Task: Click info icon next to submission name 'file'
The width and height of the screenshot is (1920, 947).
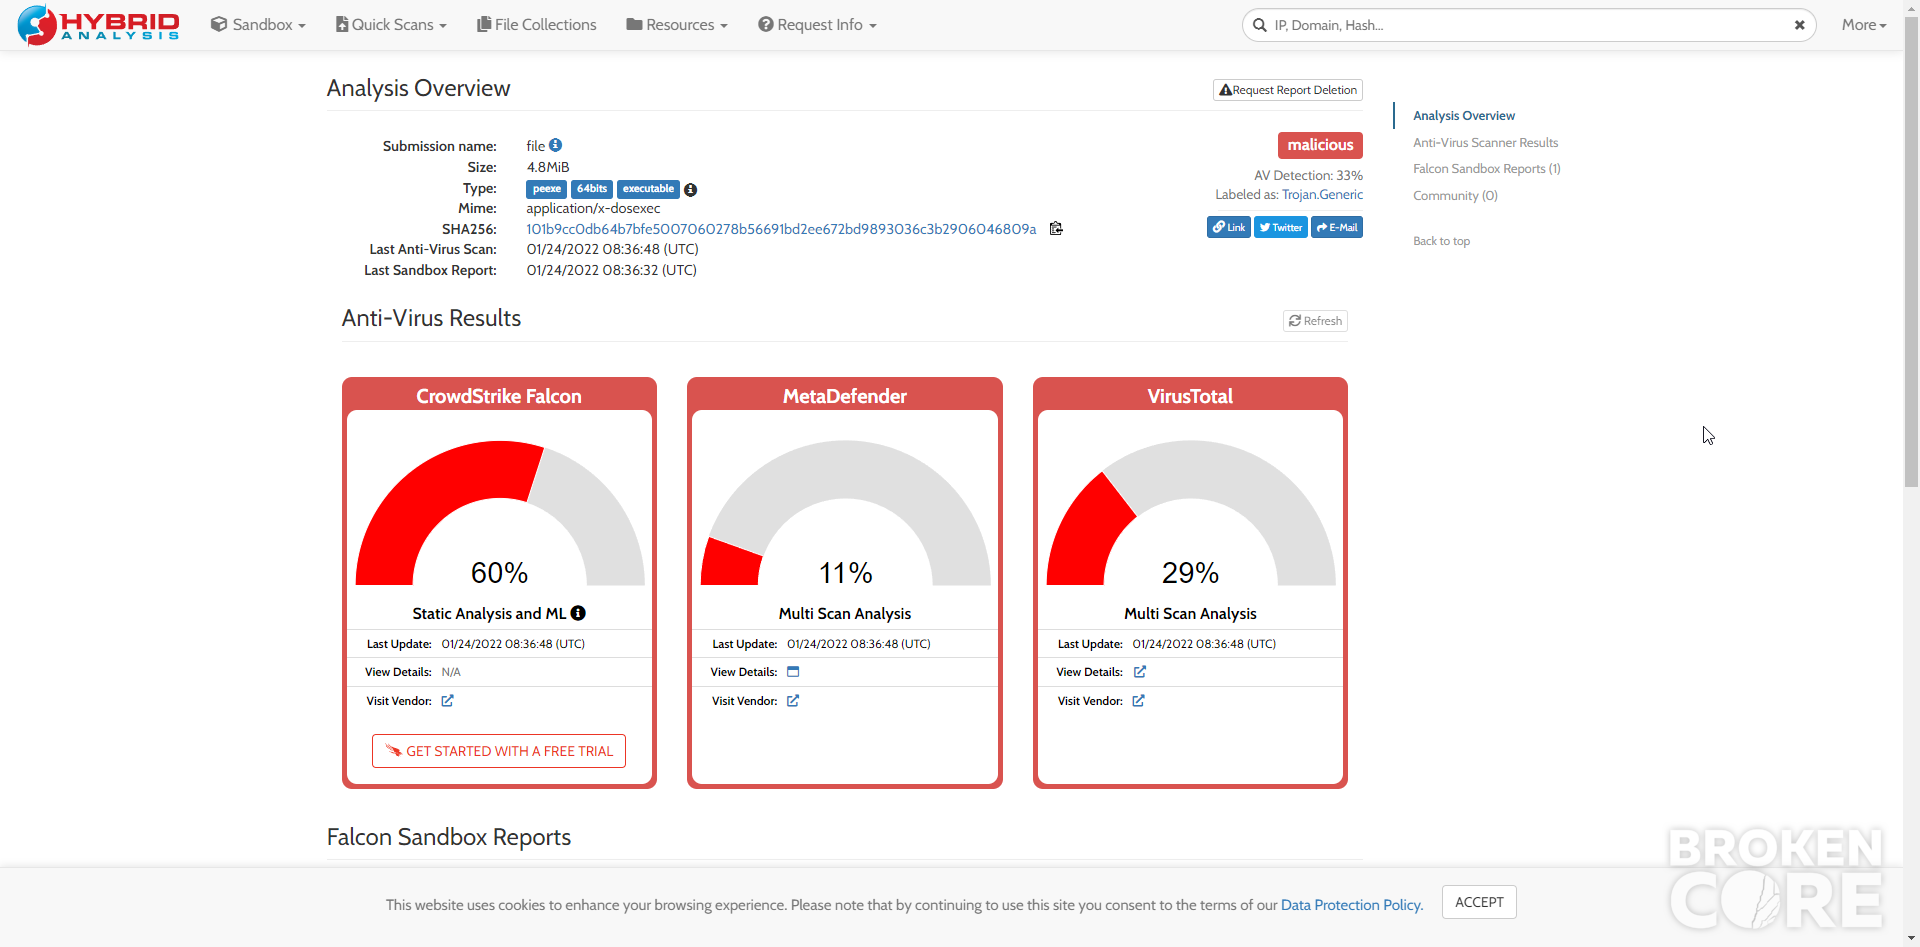Action: coord(556,145)
